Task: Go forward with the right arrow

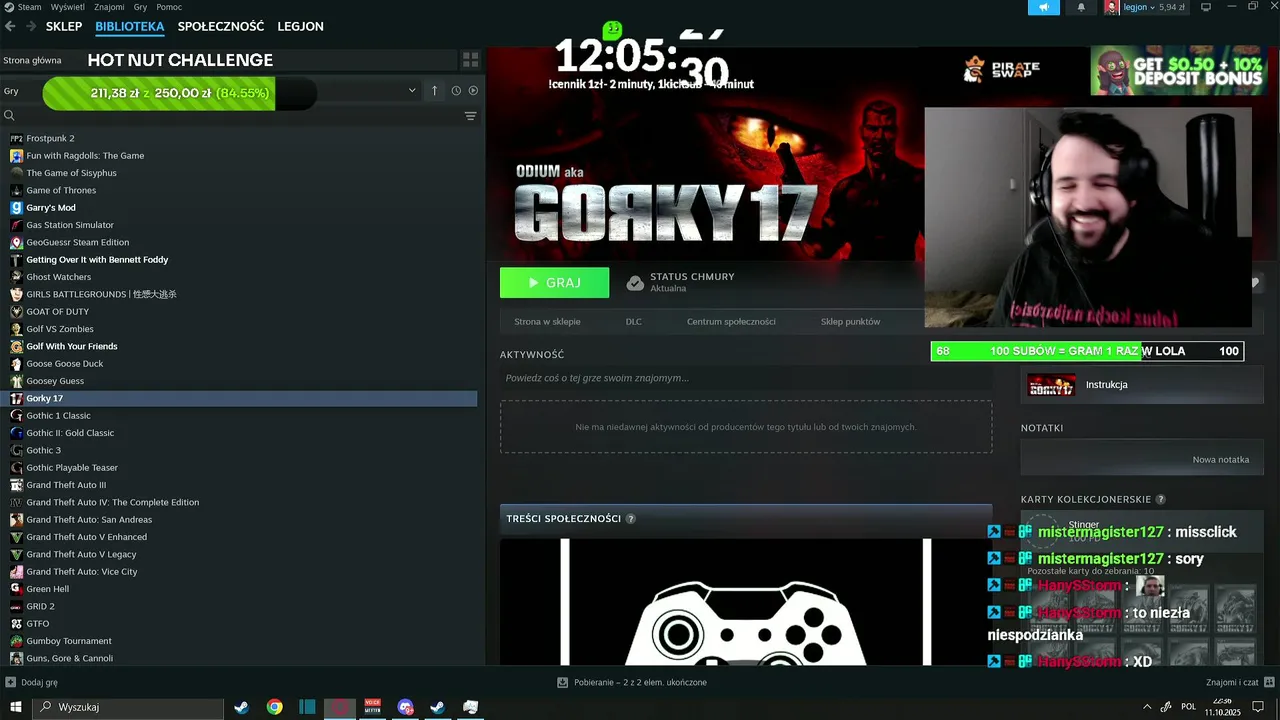Action: coord(31,27)
